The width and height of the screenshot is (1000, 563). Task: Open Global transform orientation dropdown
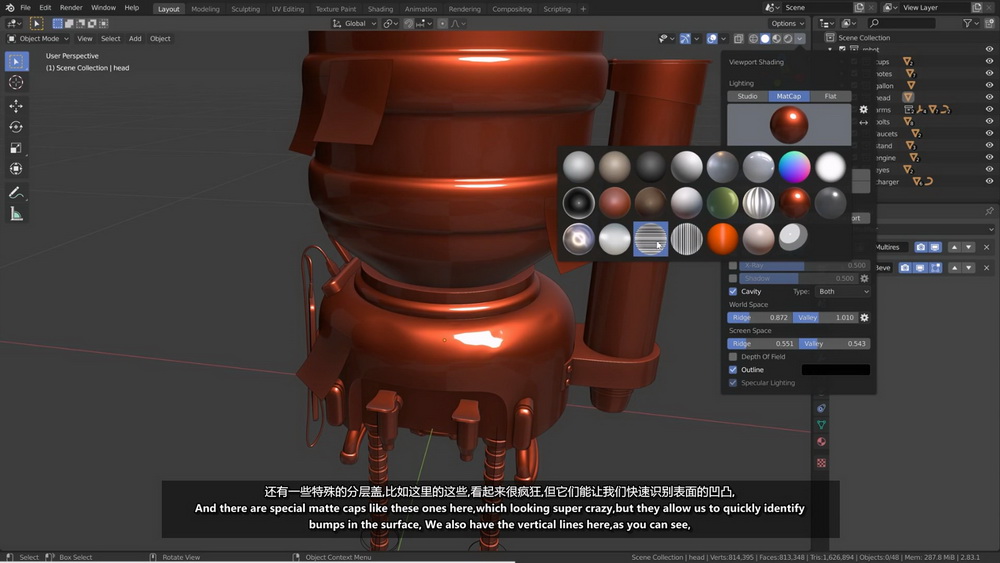pyautogui.click(x=355, y=24)
